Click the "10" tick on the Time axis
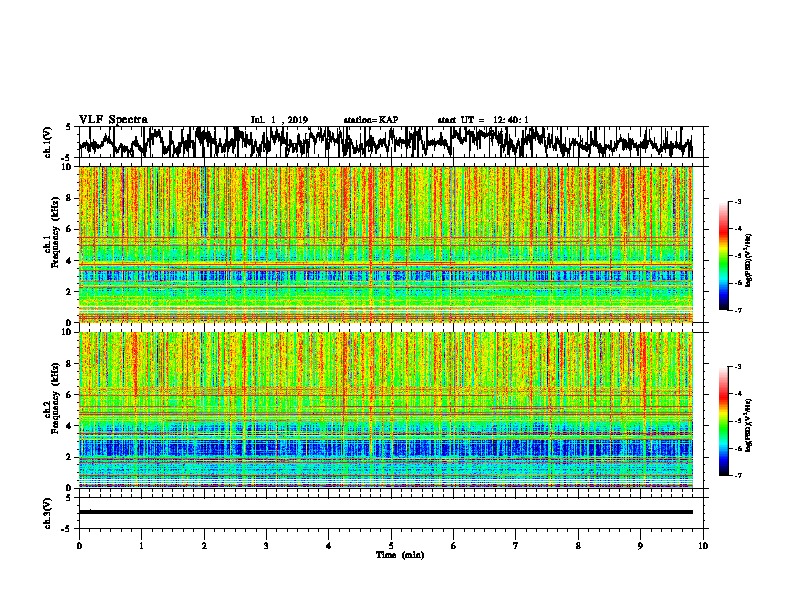The width and height of the screenshot is (792, 612). point(703,546)
